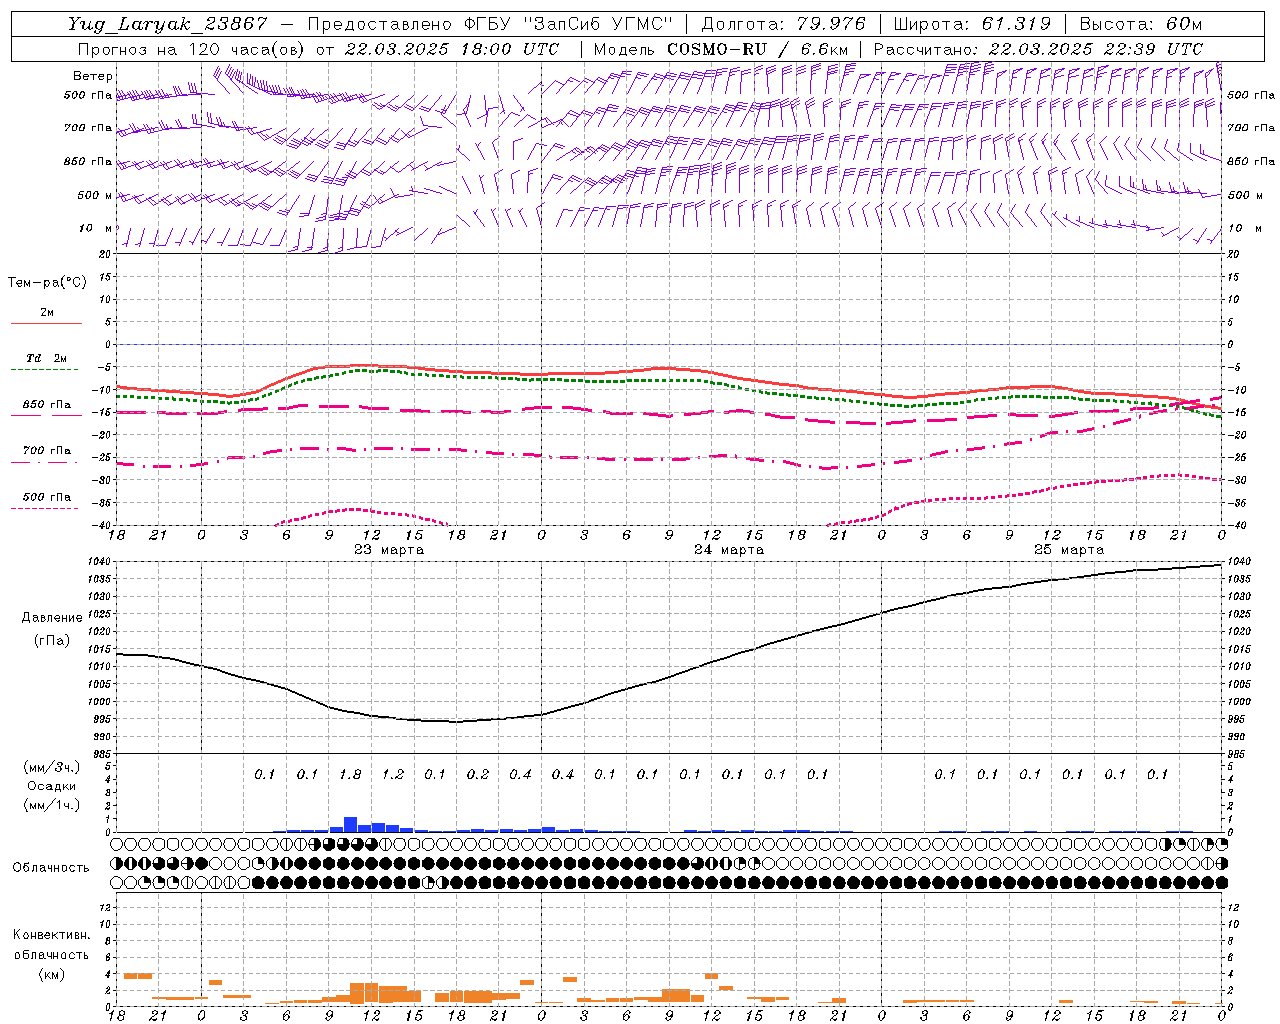Click the 'Долгота: 79.976' value
This screenshot has height=1024, width=1280.
click(783, 24)
